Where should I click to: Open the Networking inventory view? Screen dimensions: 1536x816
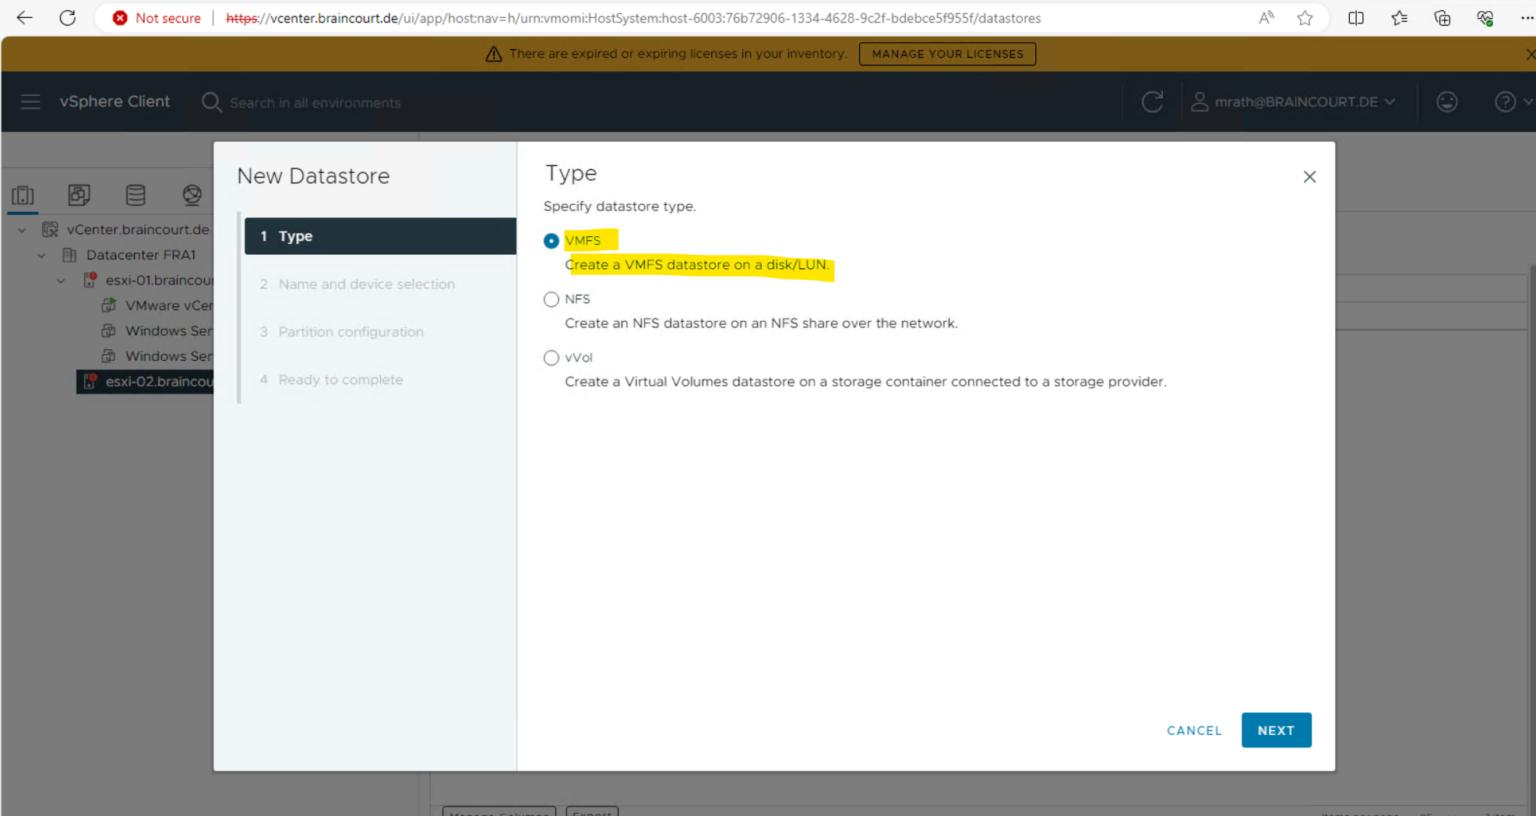coord(192,195)
